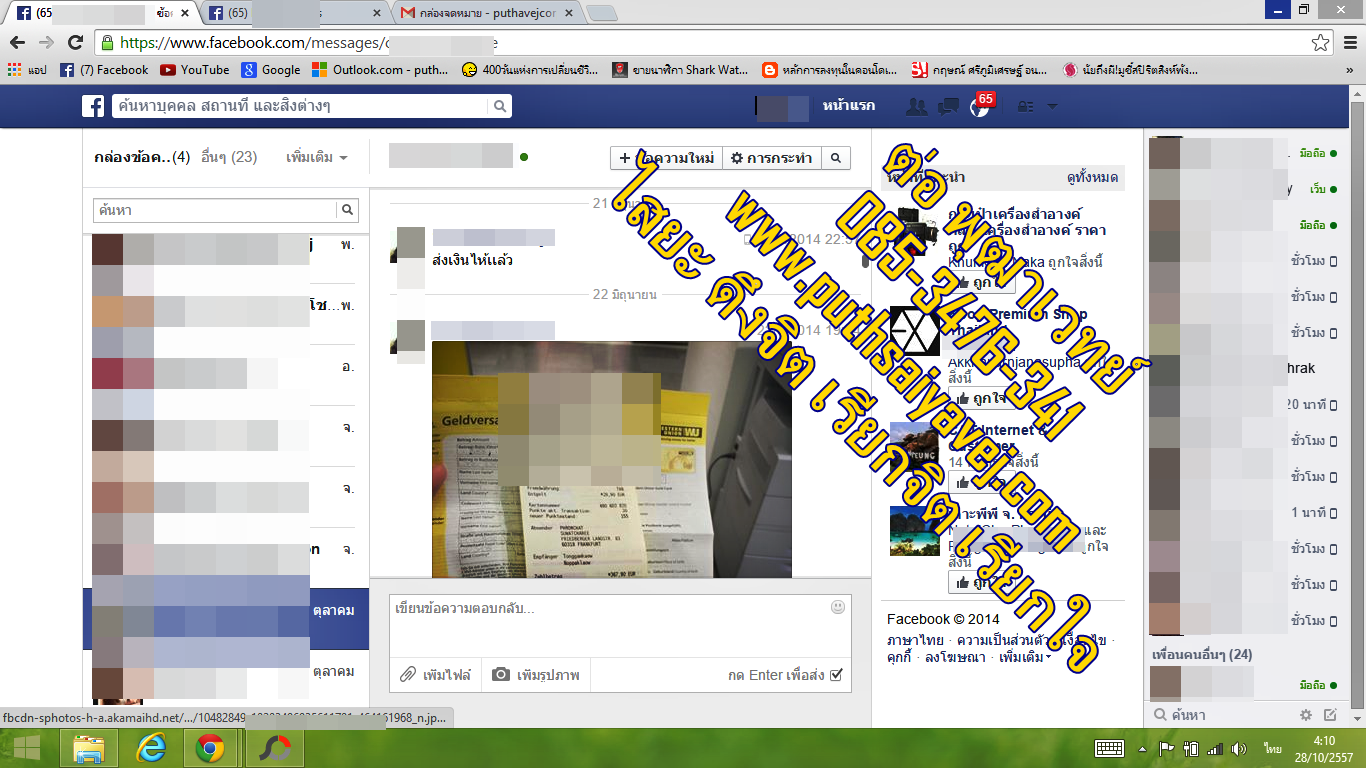
Task: Open the Chrome hamburger menu
Action: pos(1349,43)
